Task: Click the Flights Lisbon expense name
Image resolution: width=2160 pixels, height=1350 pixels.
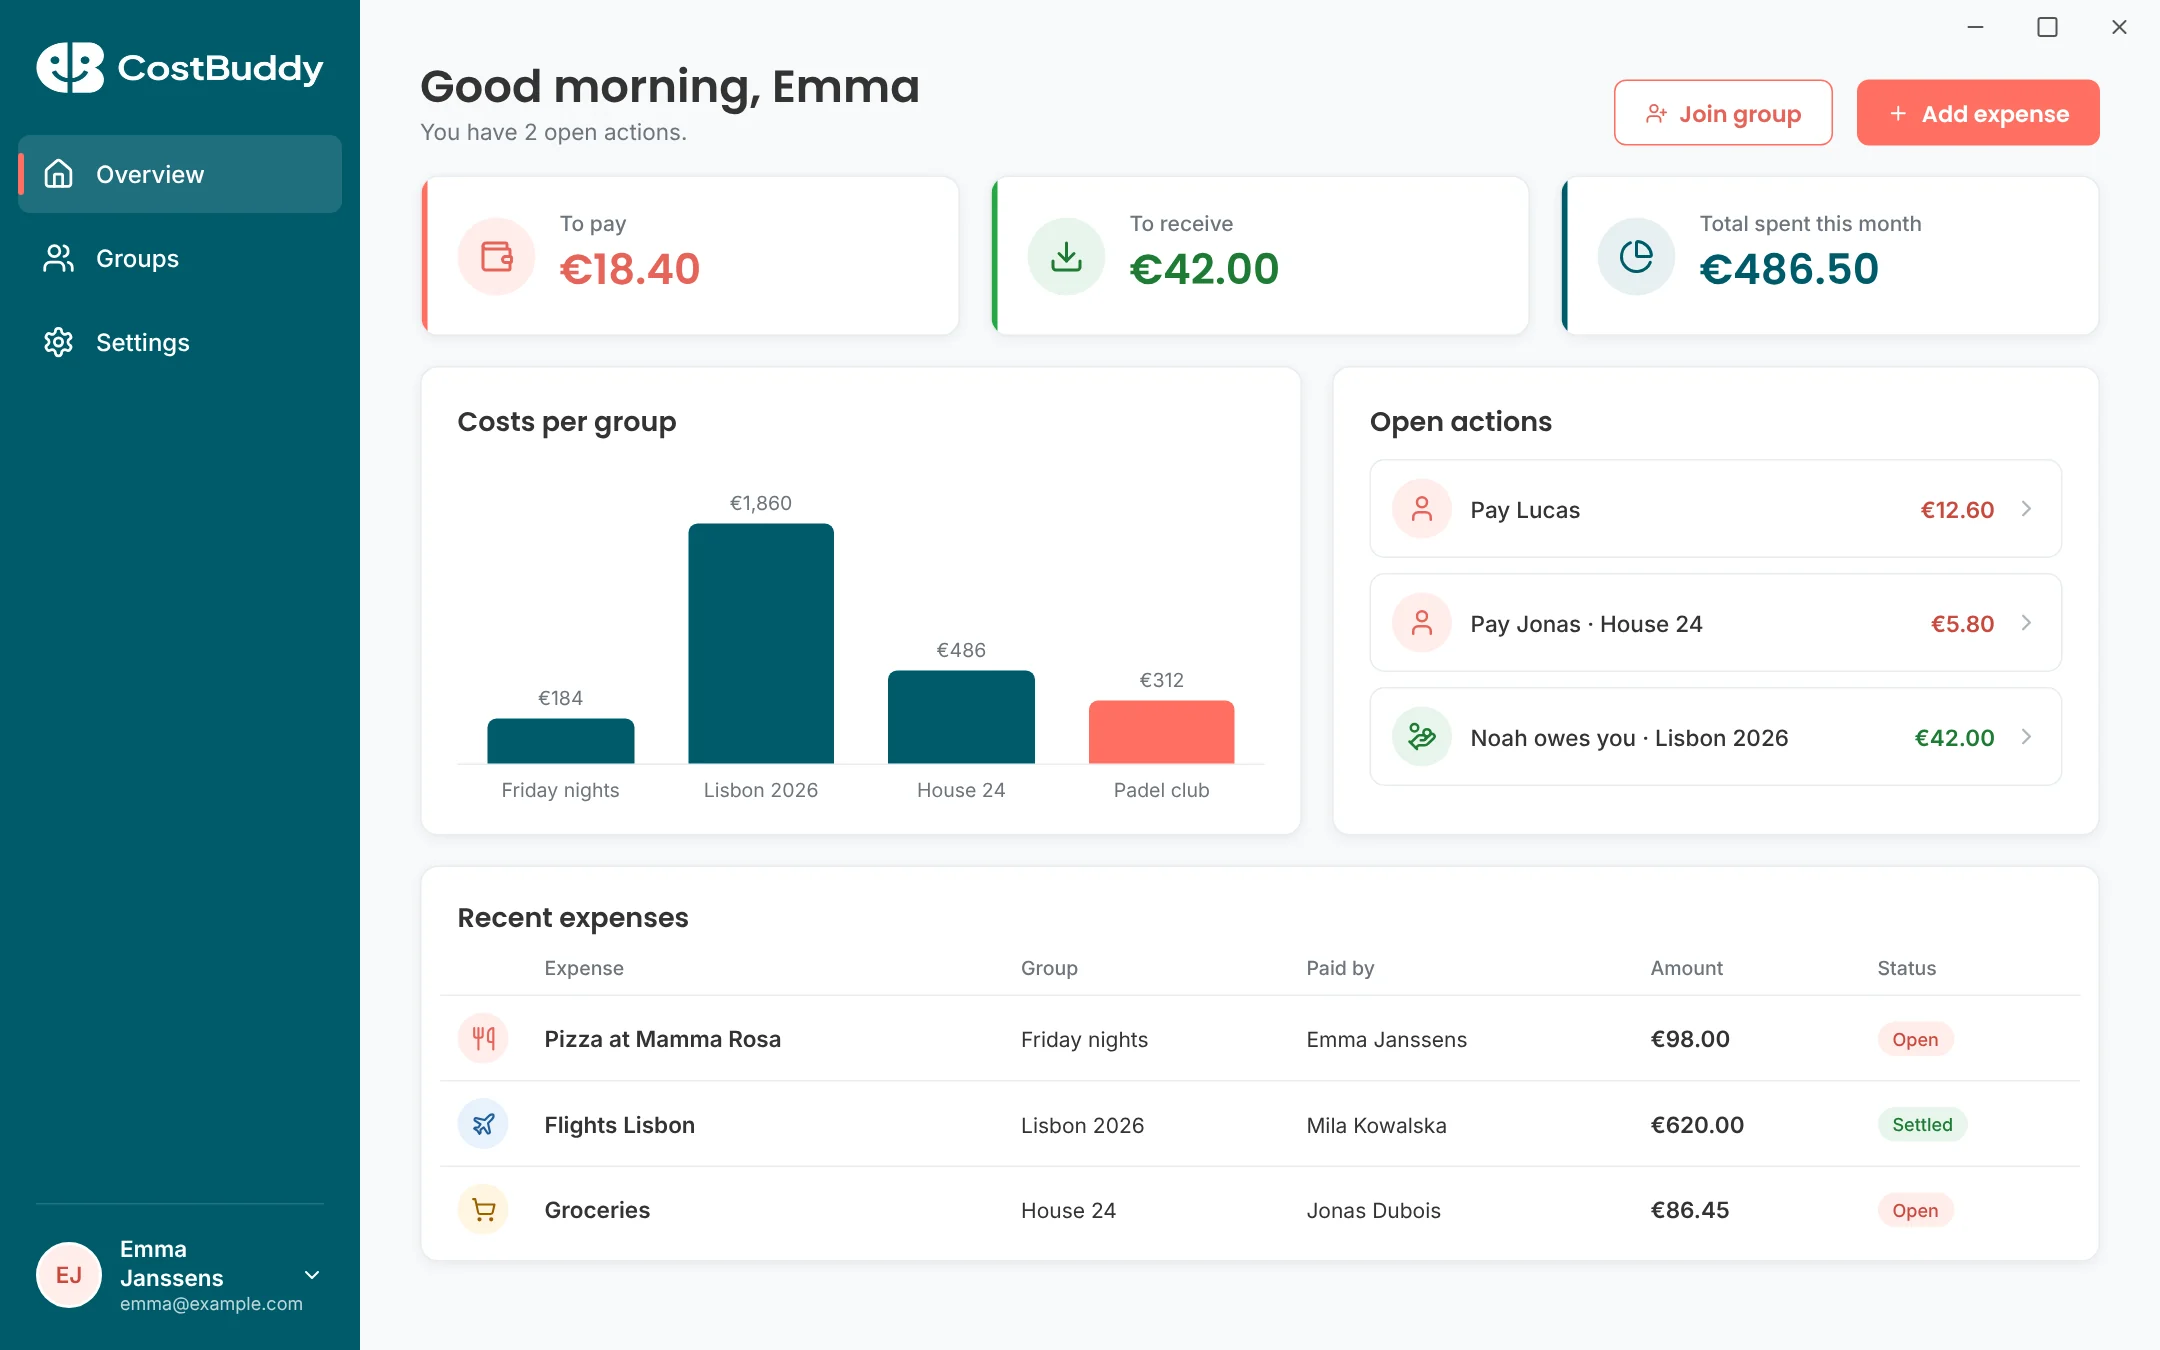Action: point(619,1125)
